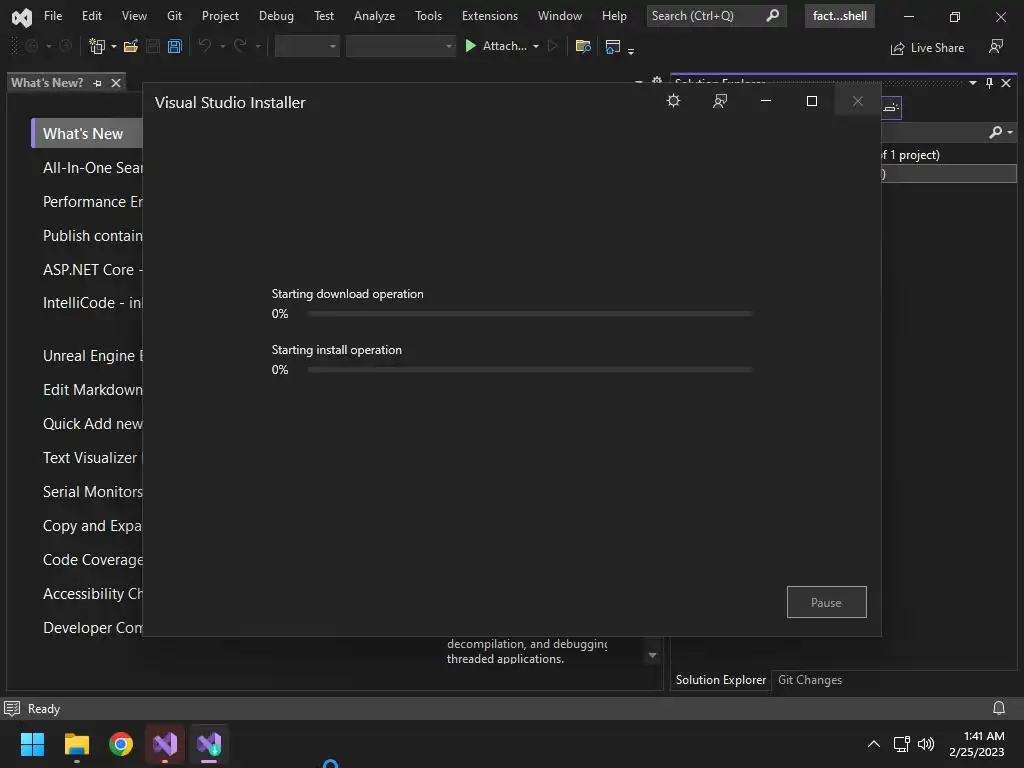The image size is (1024, 768).
Task: Click Redo arrow in toolbar
Action: click(240, 46)
